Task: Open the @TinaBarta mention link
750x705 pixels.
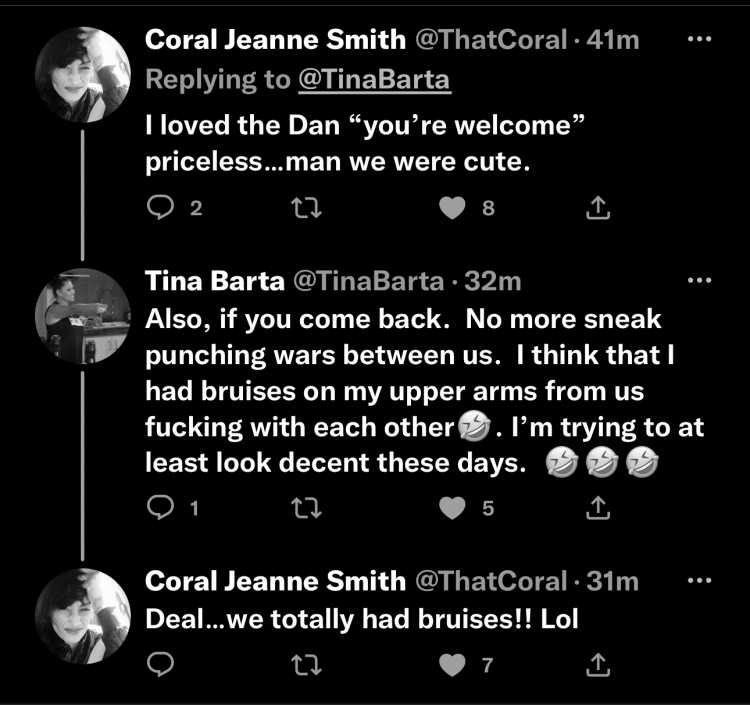Action: coord(375,79)
